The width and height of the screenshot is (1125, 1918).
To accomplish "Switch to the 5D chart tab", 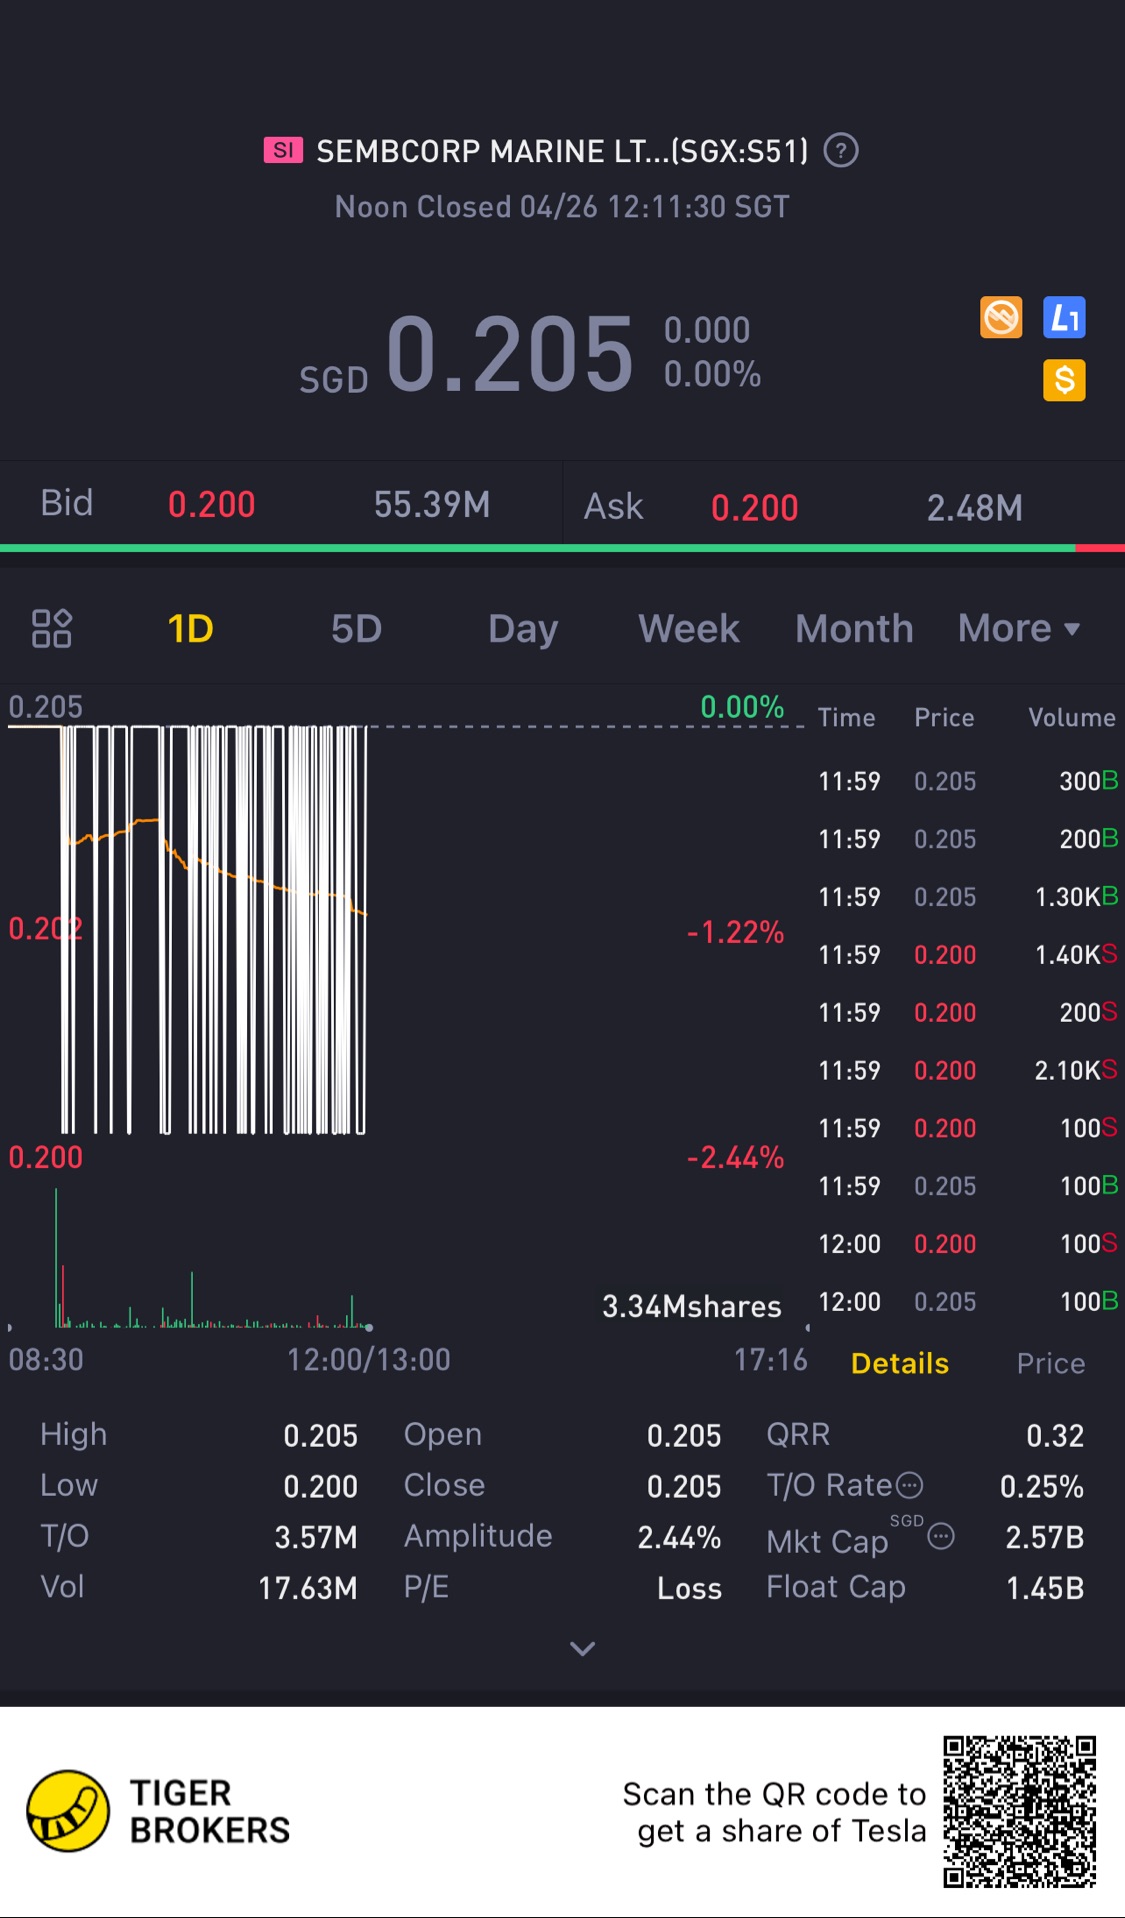I will pyautogui.click(x=356, y=628).
